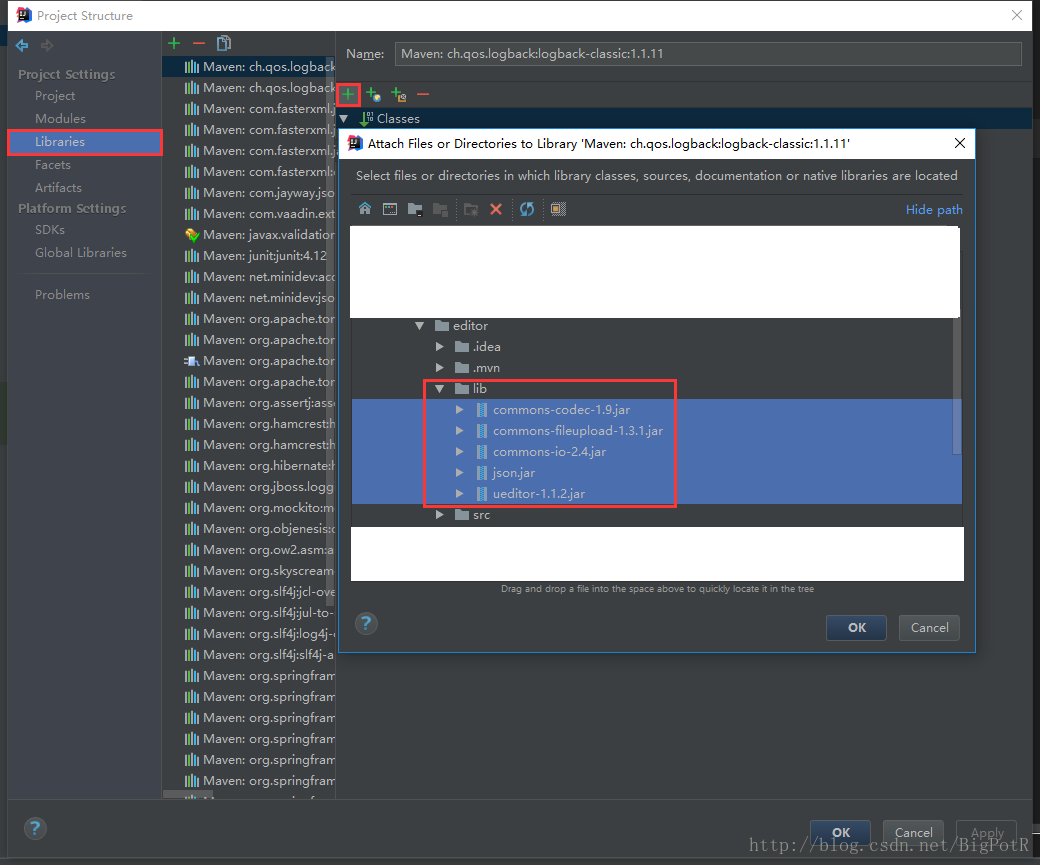Click the file tree vertical scrollbar
Viewport: 1040px width, 865px height.
(x=956, y=387)
